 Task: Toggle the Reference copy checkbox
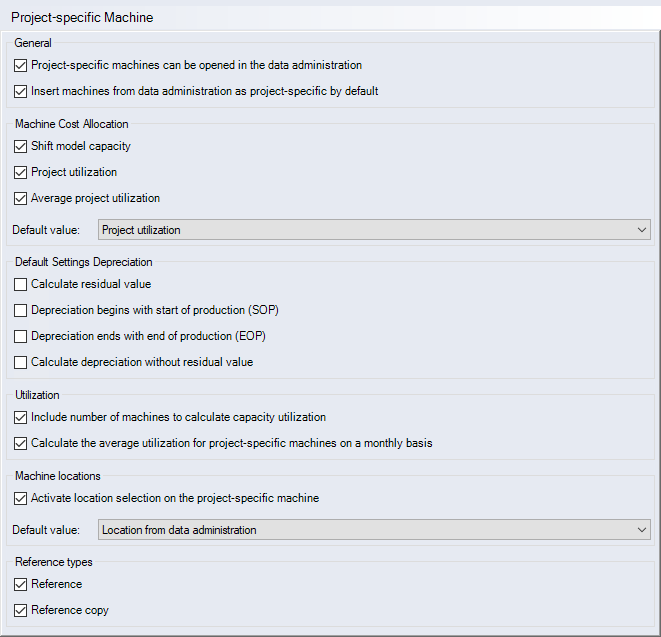point(21,610)
